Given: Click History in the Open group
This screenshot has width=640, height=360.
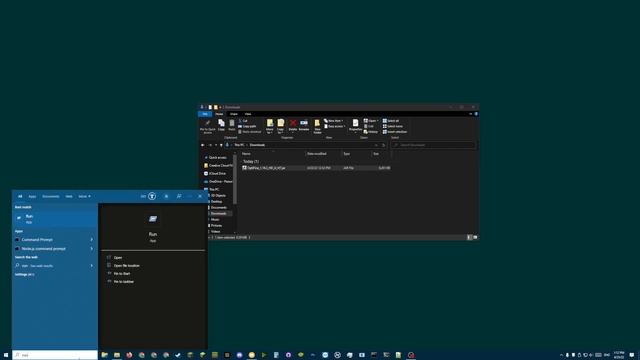Looking at the screenshot, I should pos(371,132).
